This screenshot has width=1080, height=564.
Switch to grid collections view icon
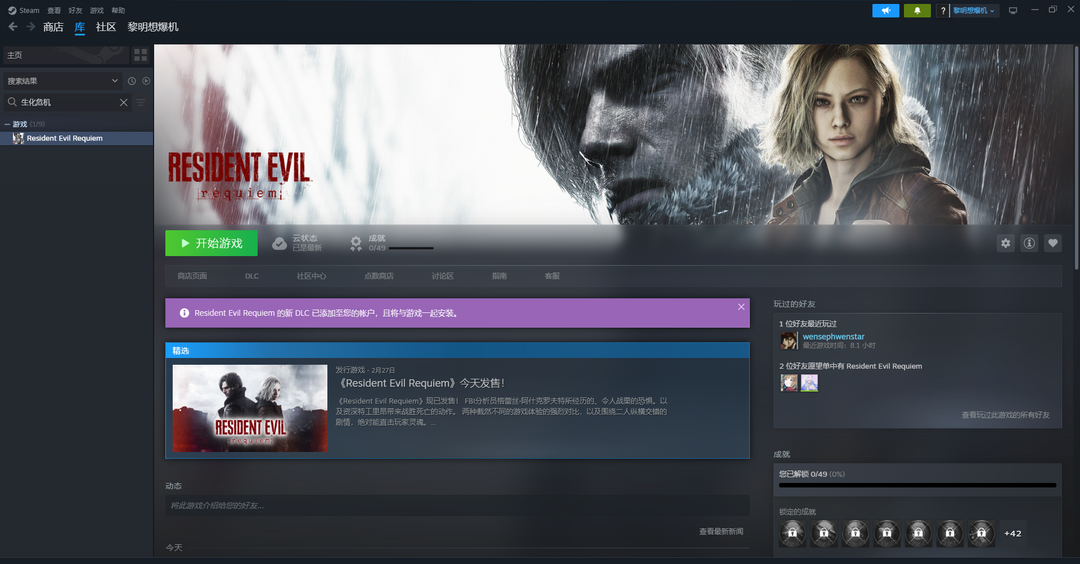141,55
